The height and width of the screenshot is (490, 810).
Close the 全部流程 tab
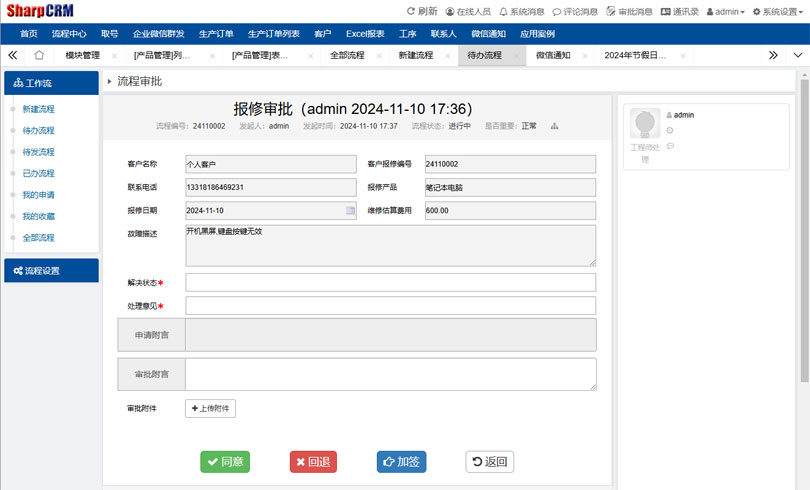379,56
